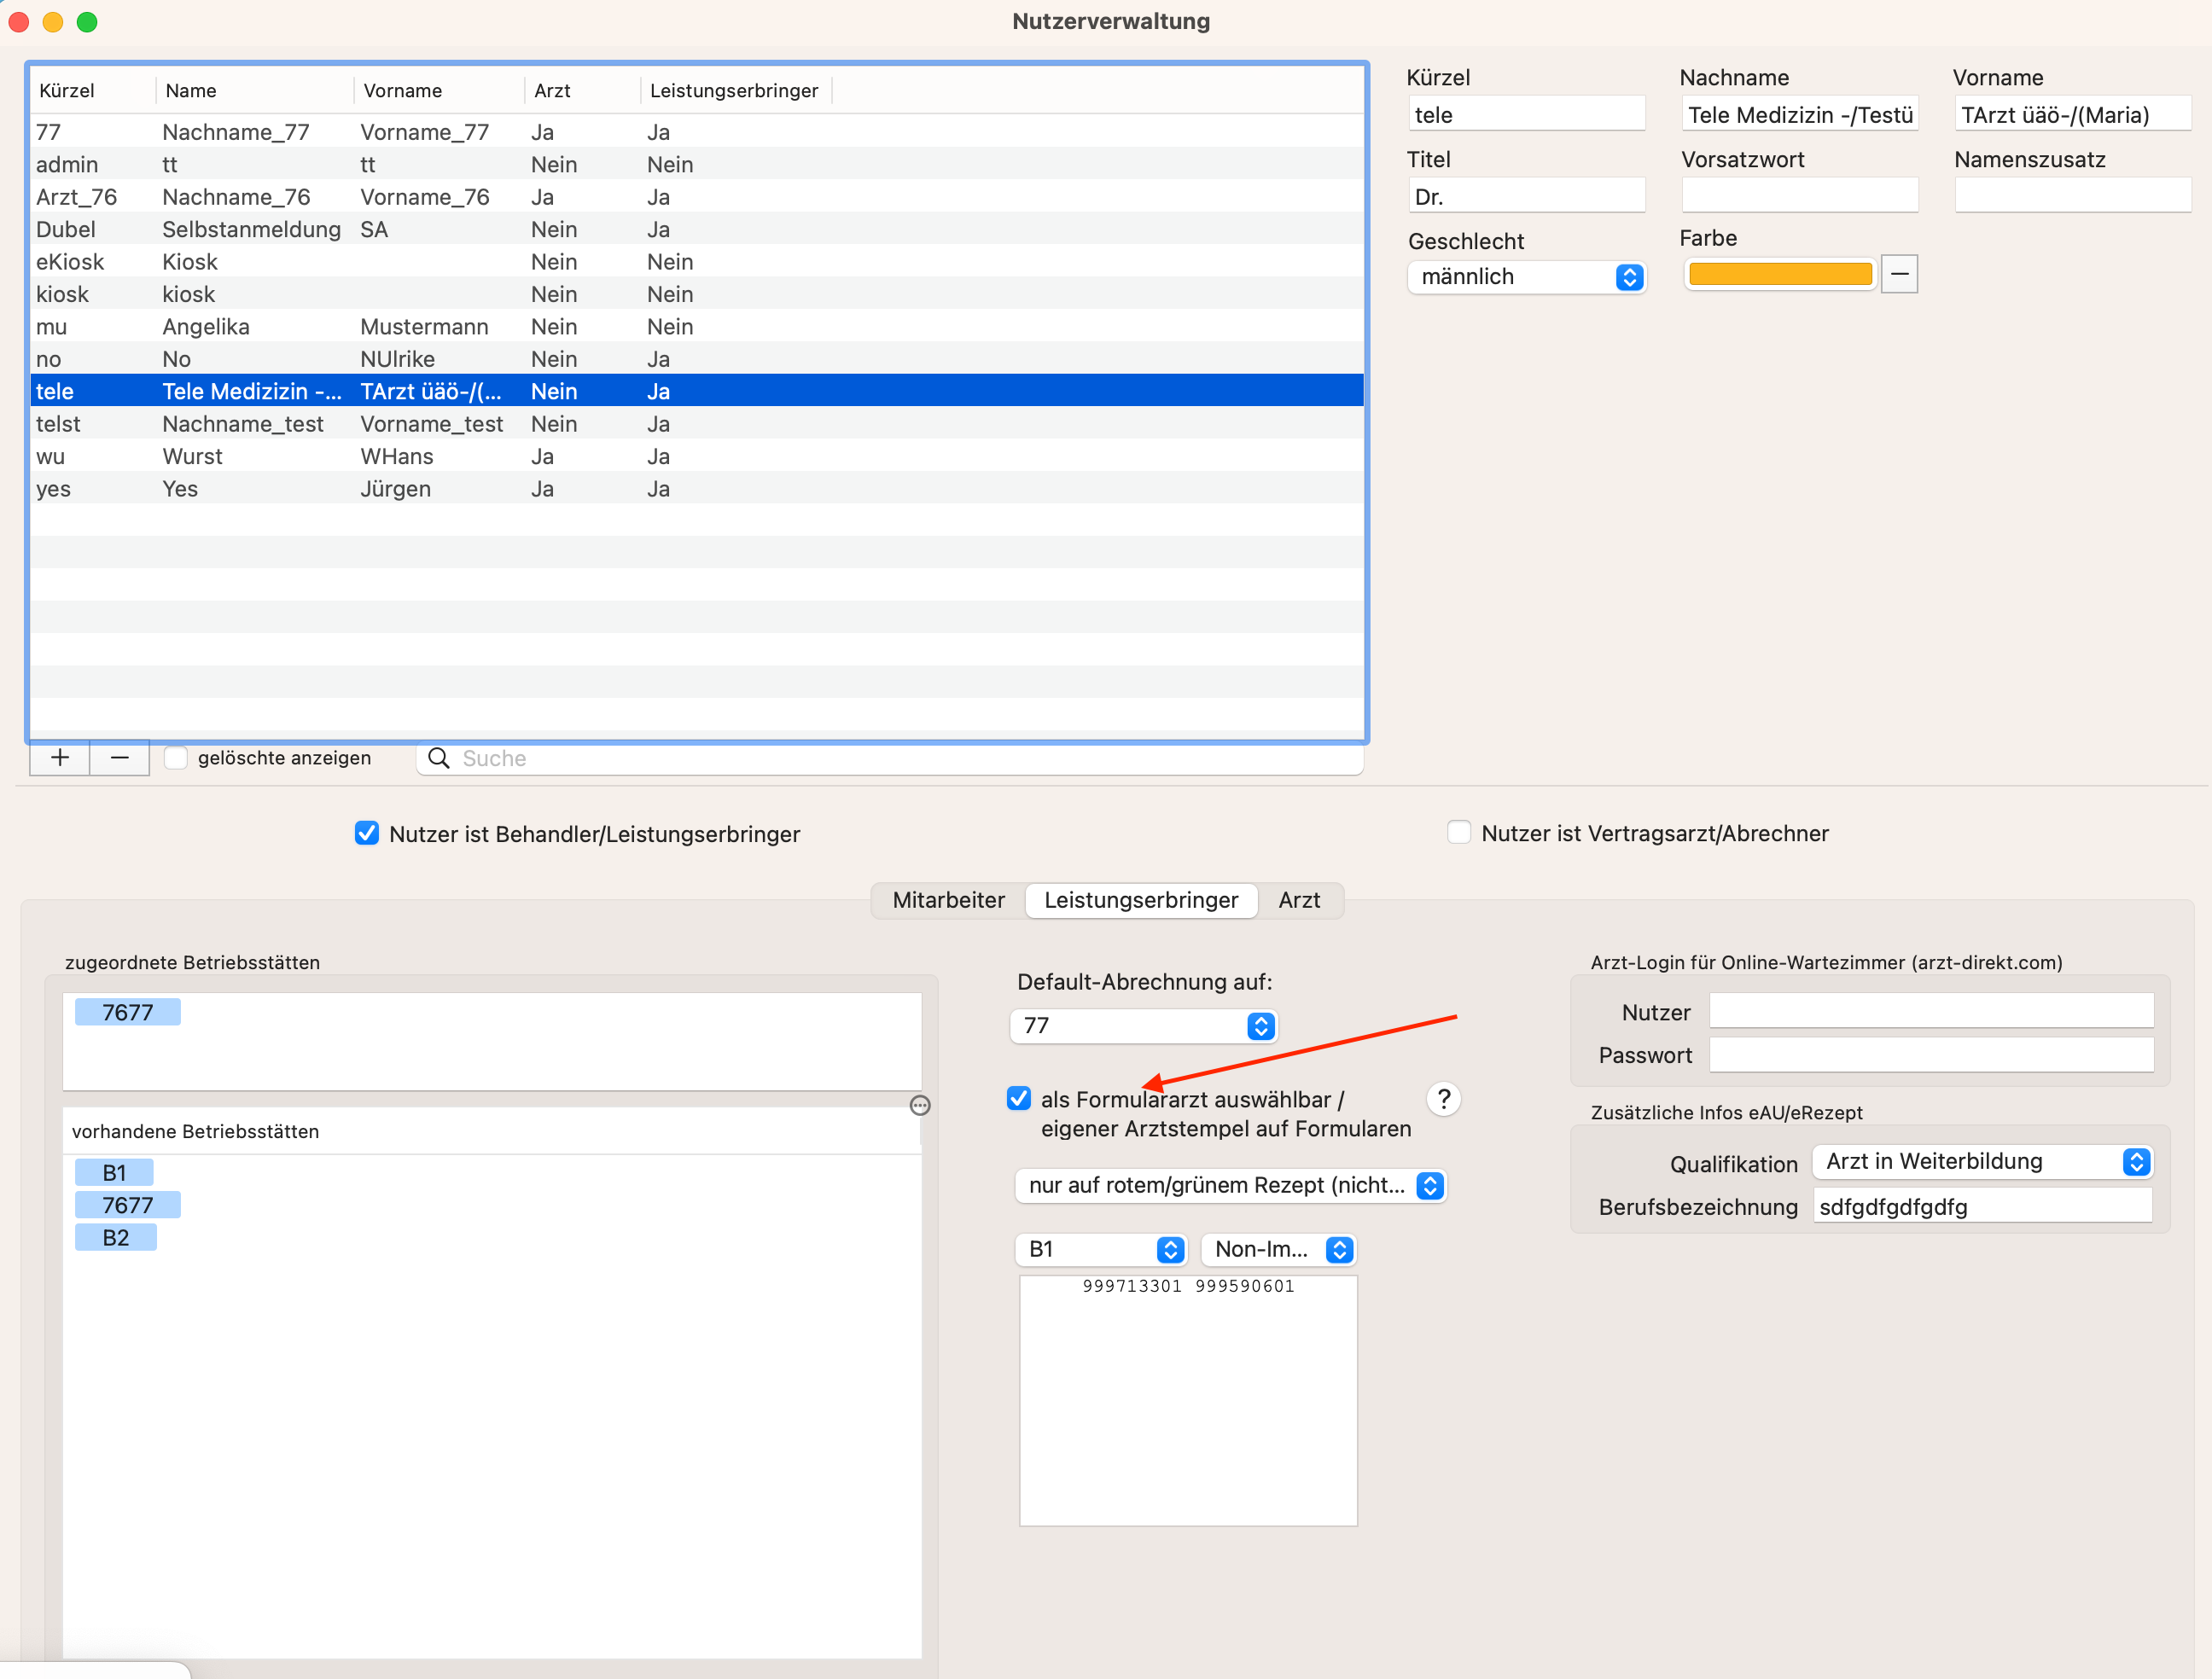This screenshot has height=1679, width=2212.
Task: Click the ellipsis circle icon beside Betriebsstätten
Action: coord(920,1105)
